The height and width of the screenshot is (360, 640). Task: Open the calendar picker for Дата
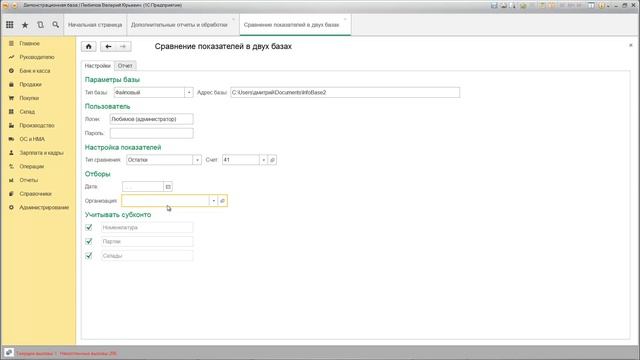[168, 187]
